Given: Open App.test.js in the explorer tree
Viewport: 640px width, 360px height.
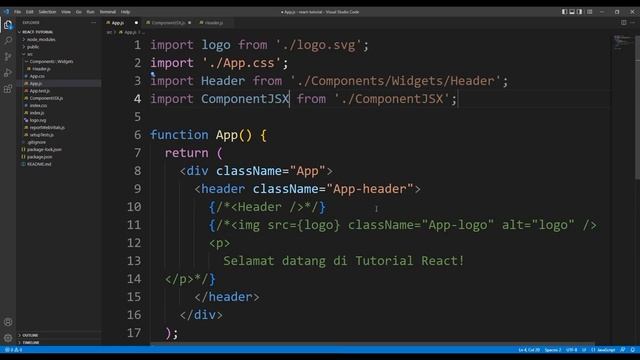Looking at the screenshot, I should click(40, 91).
